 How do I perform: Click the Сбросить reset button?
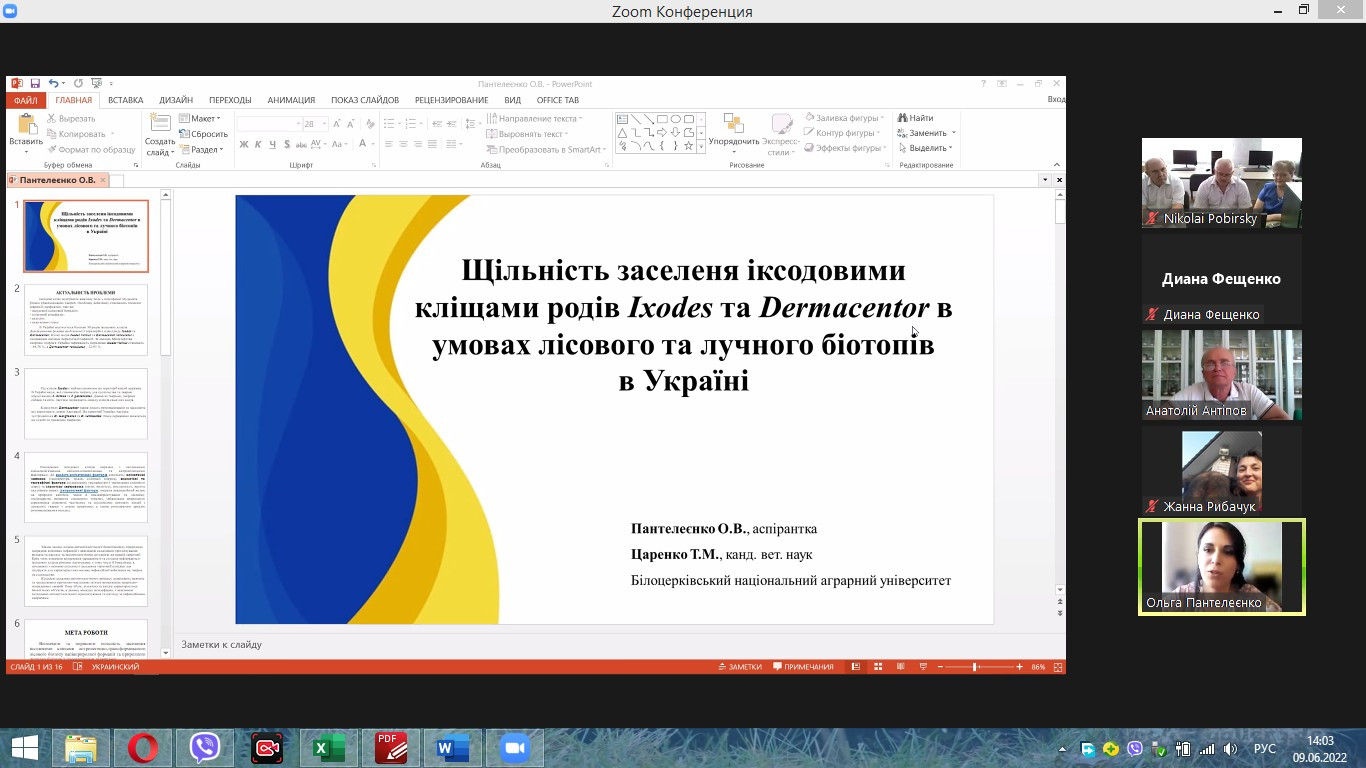204,134
